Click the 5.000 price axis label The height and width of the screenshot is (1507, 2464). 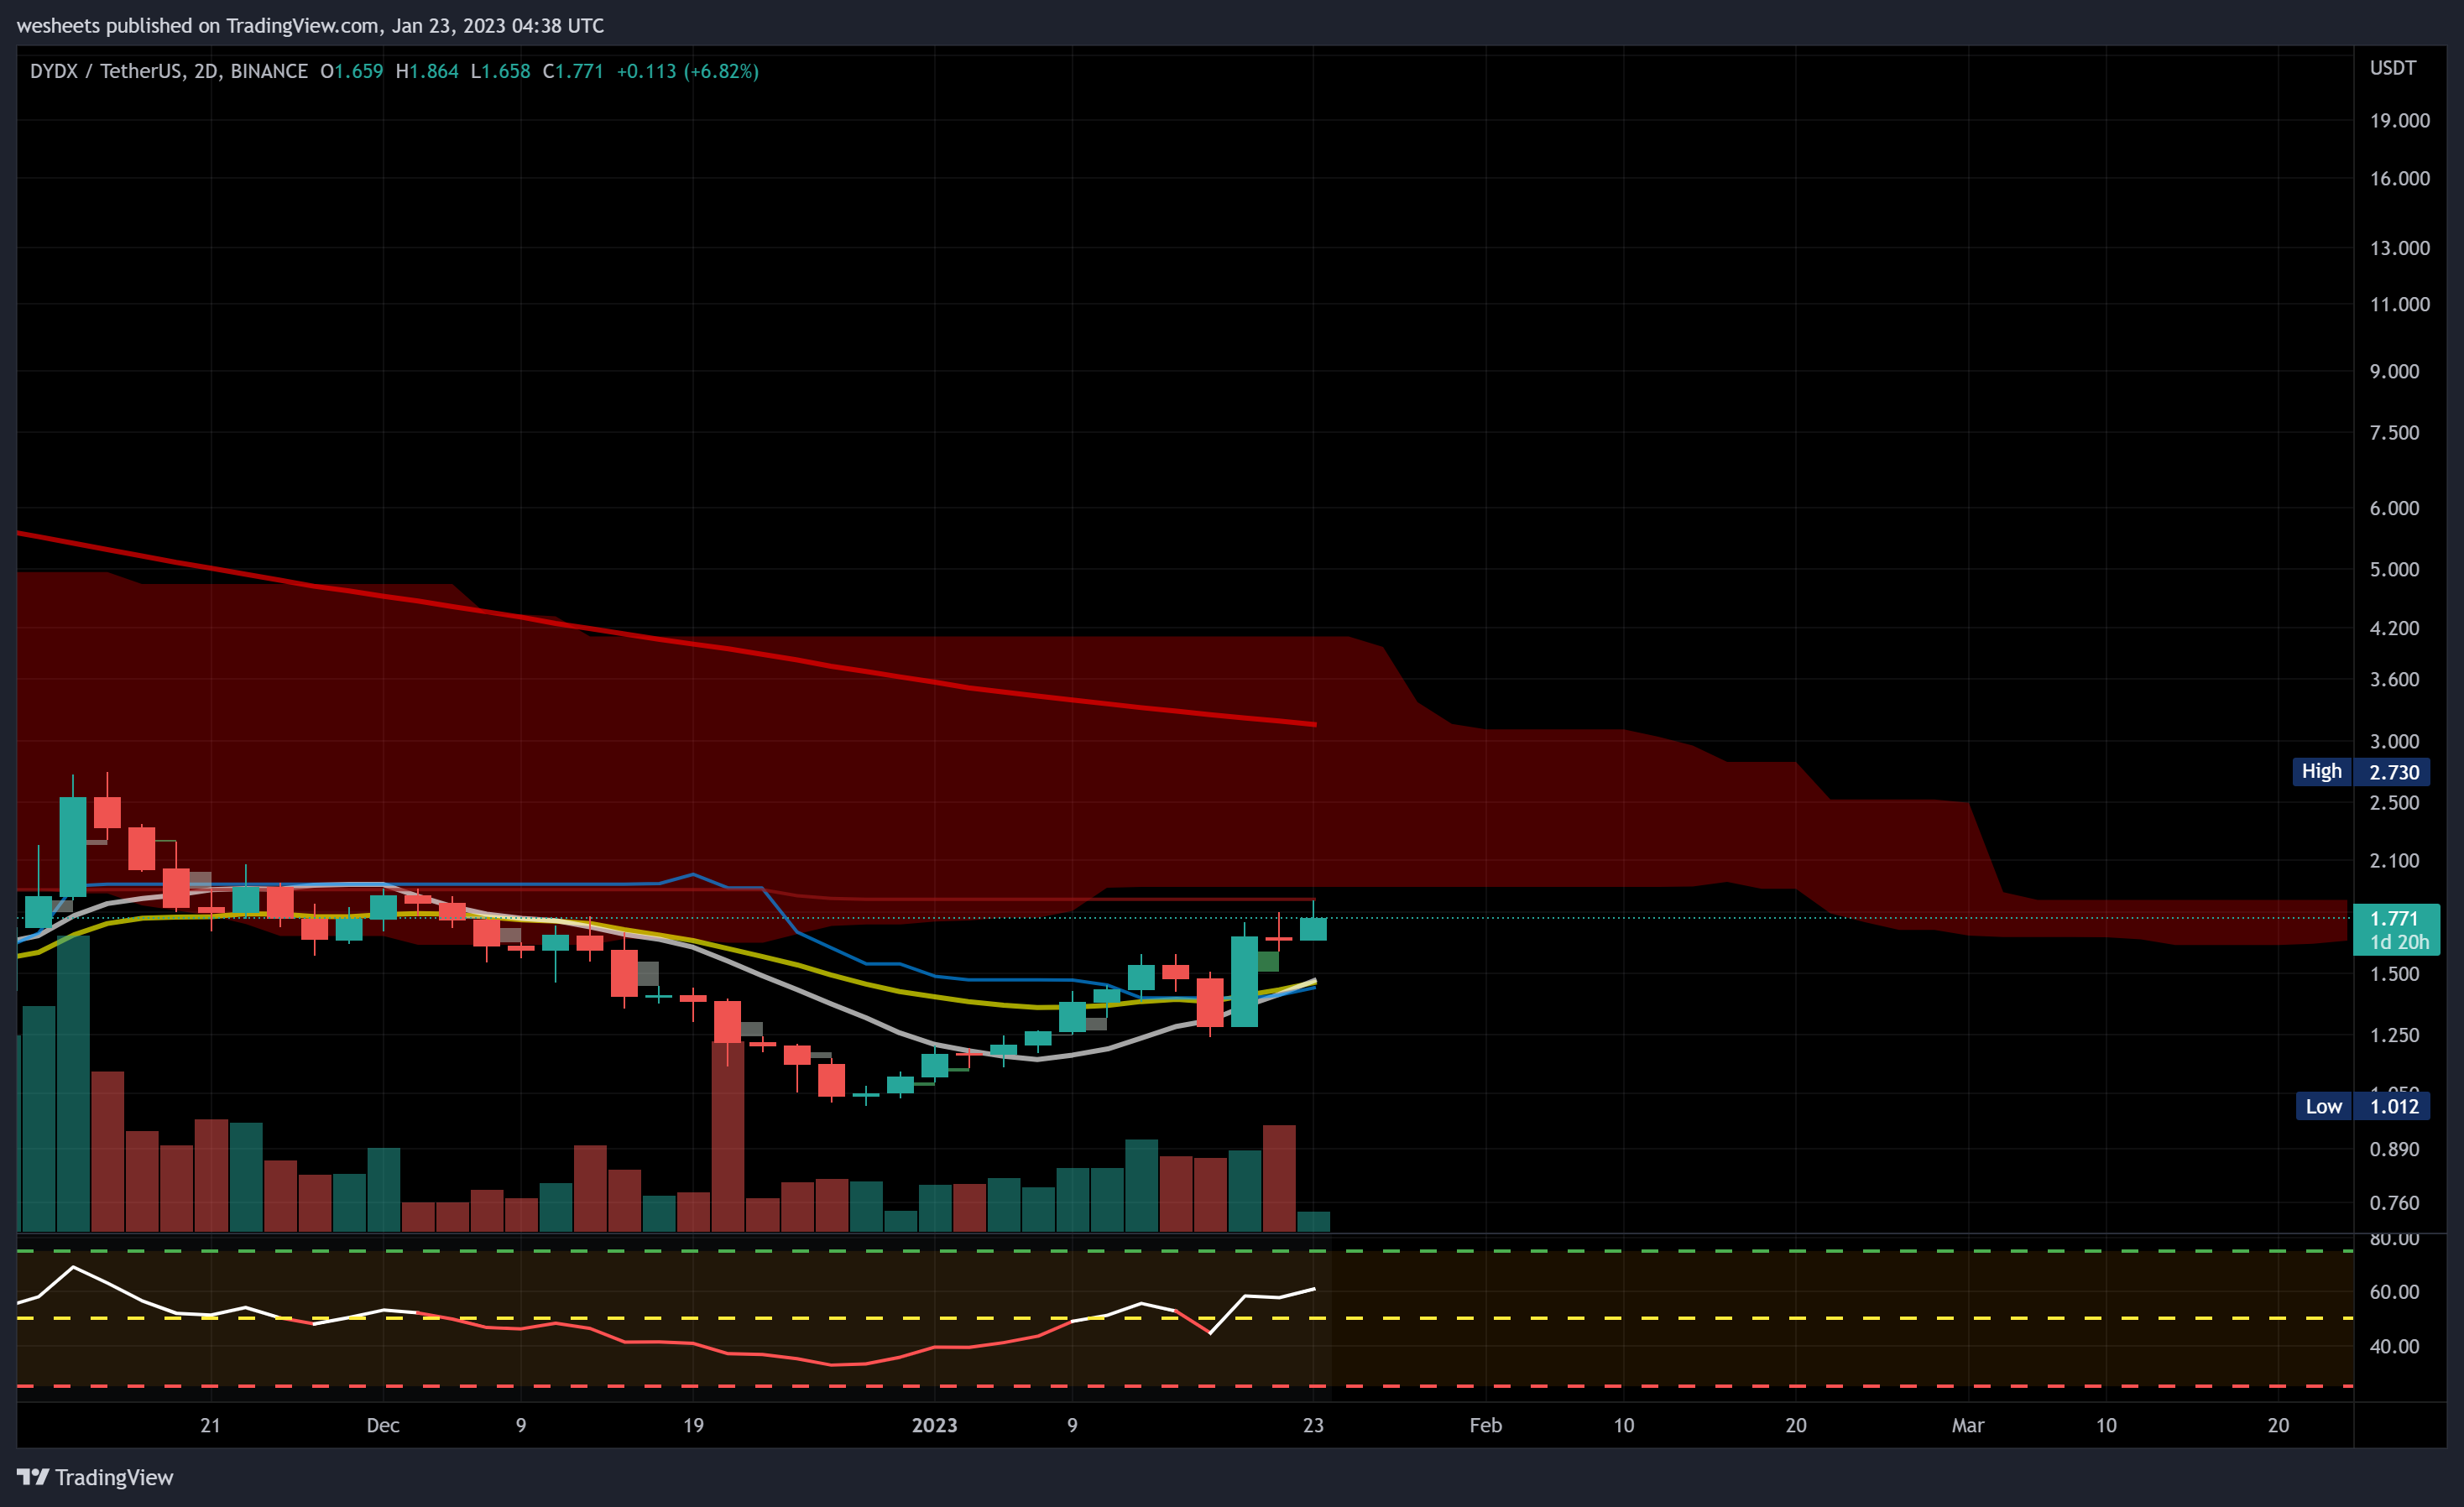pyautogui.click(x=2395, y=569)
